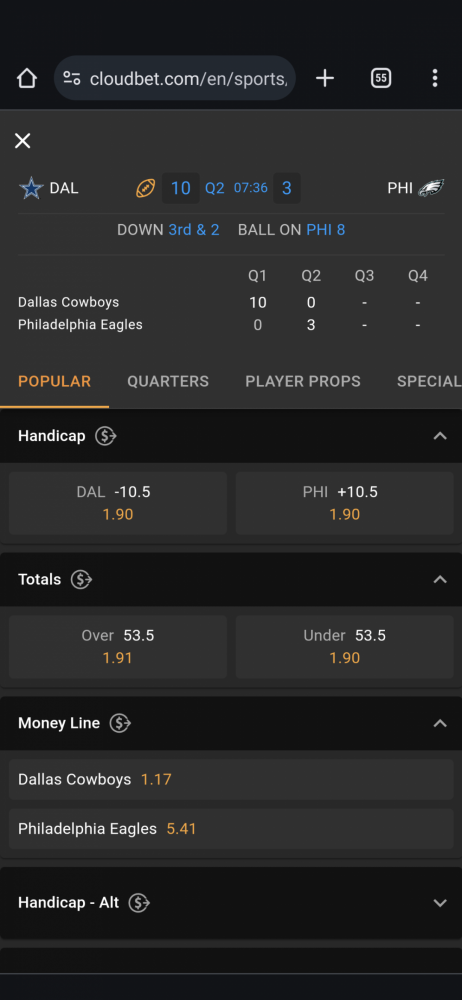Screen dimensions: 462x1000
Task: Open the browser three-dot menu
Action: tap(435, 78)
